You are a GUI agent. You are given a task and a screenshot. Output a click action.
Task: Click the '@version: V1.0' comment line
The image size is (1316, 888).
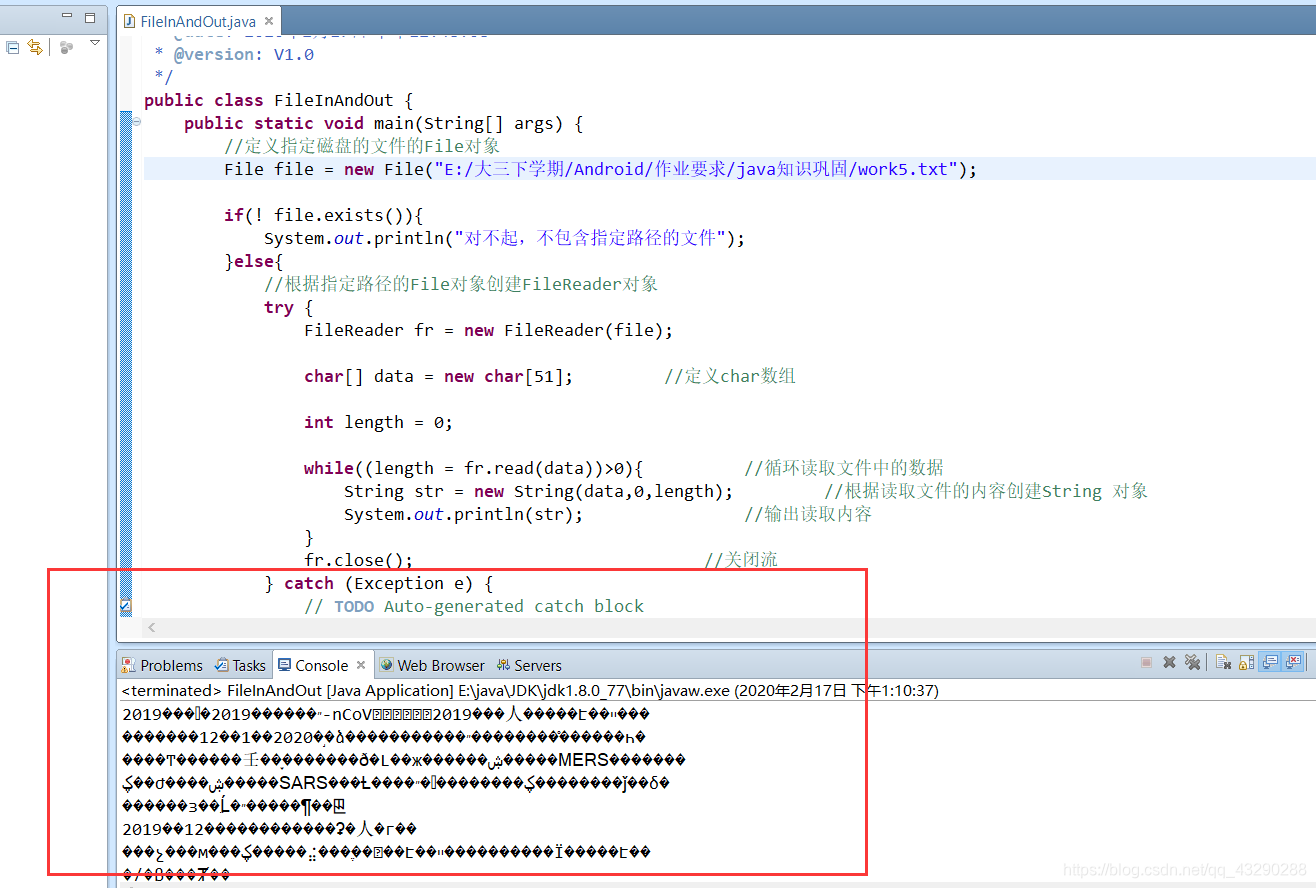pyautogui.click(x=234, y=54)
